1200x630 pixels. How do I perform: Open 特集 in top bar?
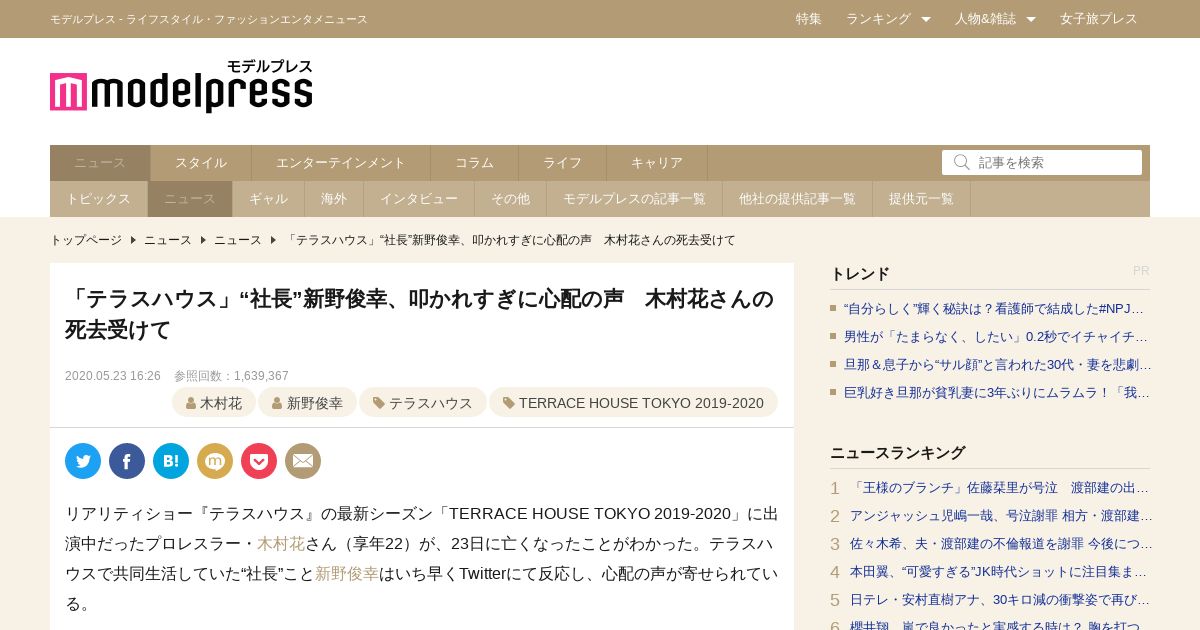coord(809,19)
